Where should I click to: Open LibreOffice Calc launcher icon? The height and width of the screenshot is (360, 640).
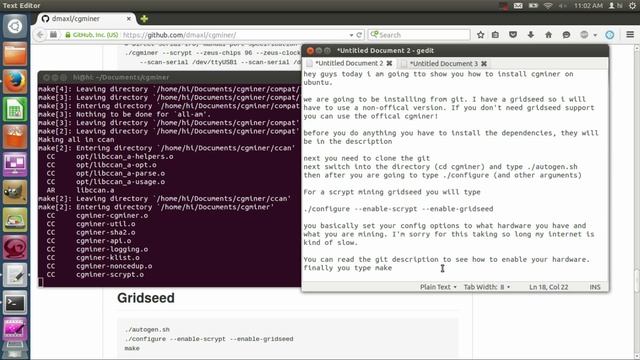[15, 109]
